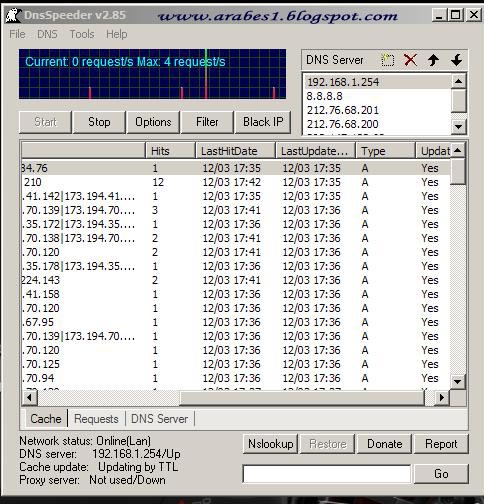Image resolution: width=484 pixels, height=504 pixels.
Task: Sort by LastUpdate column header
Action: coord(316,151)
